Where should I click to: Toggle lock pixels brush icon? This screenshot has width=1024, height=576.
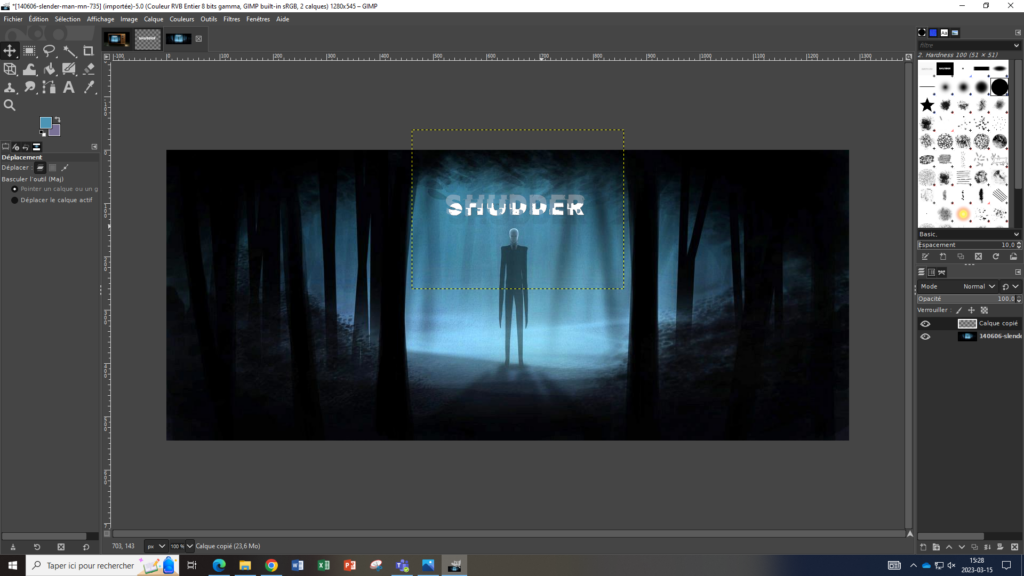click(x=959, y=311)
